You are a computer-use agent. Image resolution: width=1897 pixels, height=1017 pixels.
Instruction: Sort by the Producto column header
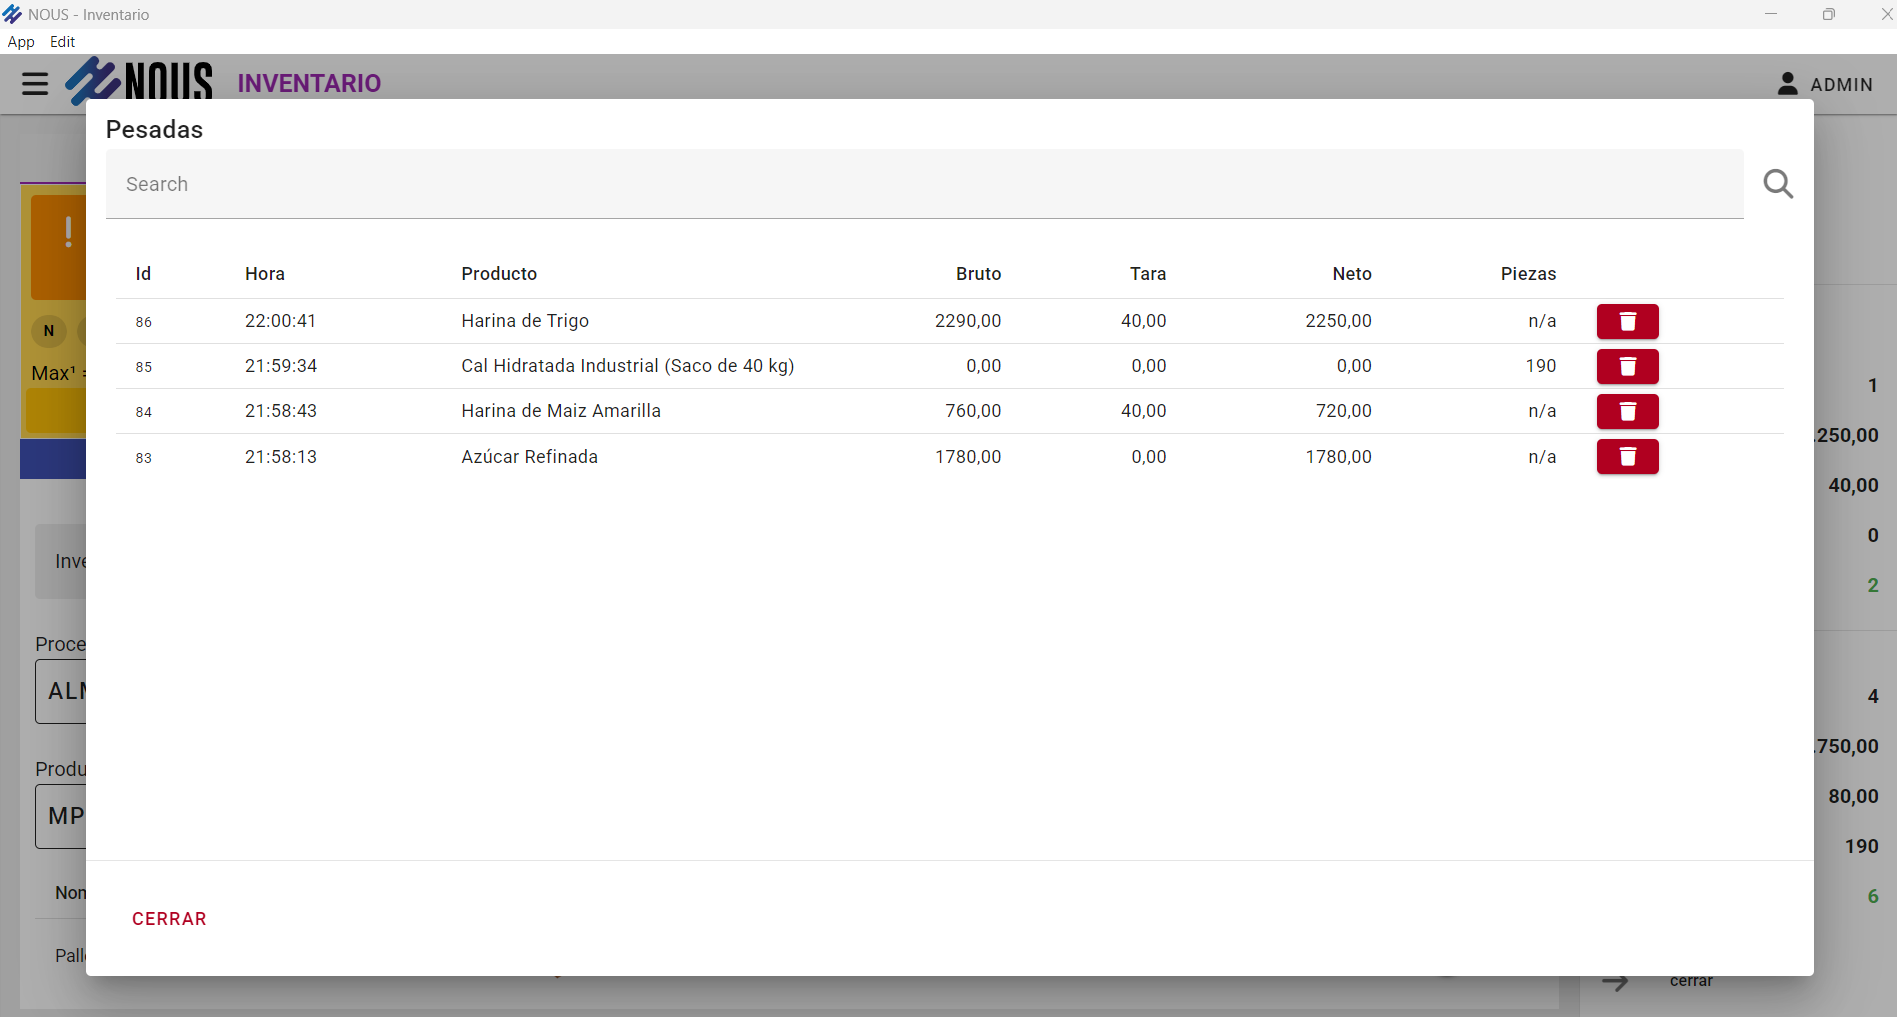[x=499, y=274]
